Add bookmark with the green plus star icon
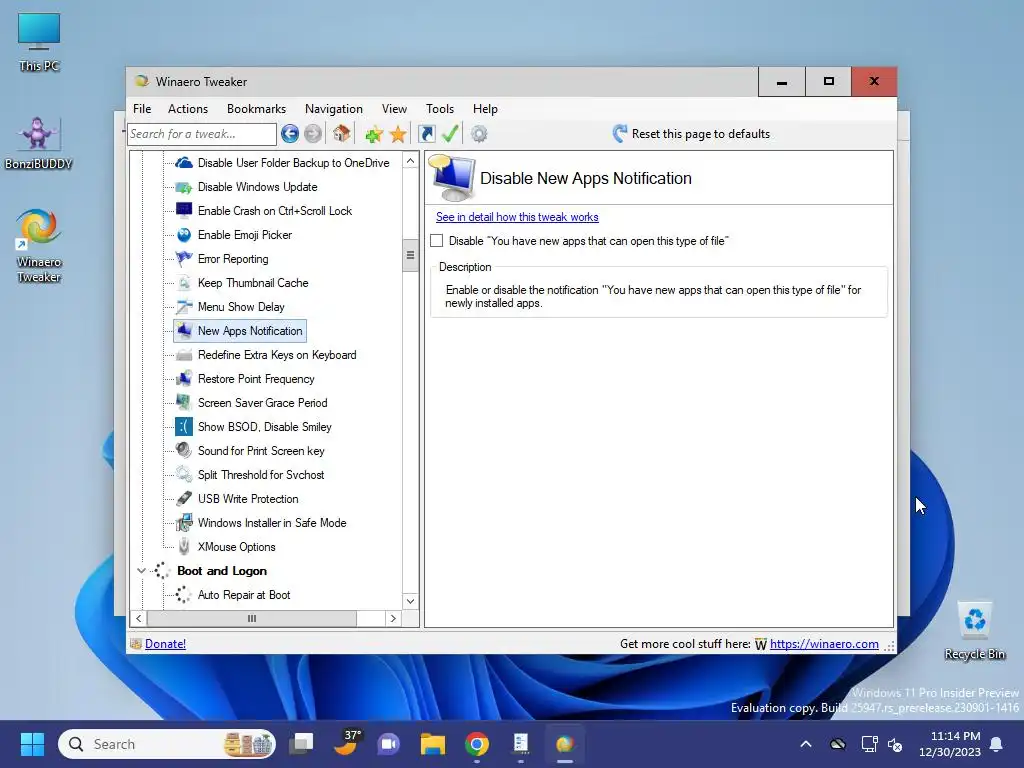 click(x=374, y=135)
